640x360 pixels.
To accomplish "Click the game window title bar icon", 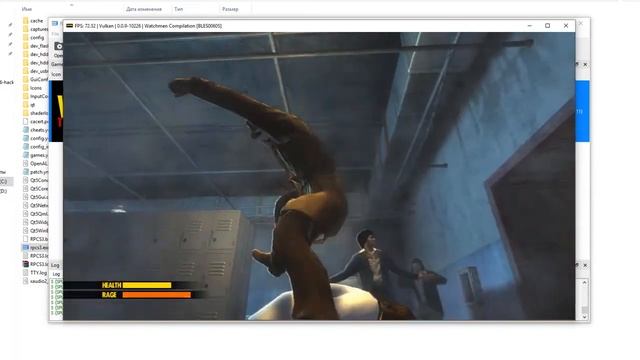I will 69,26.
